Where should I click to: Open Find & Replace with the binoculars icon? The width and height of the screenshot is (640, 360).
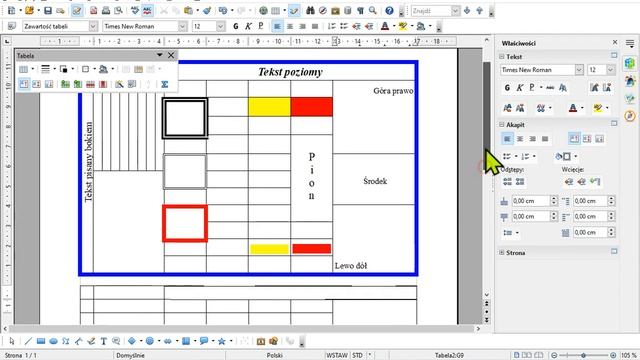pos(310,11)
